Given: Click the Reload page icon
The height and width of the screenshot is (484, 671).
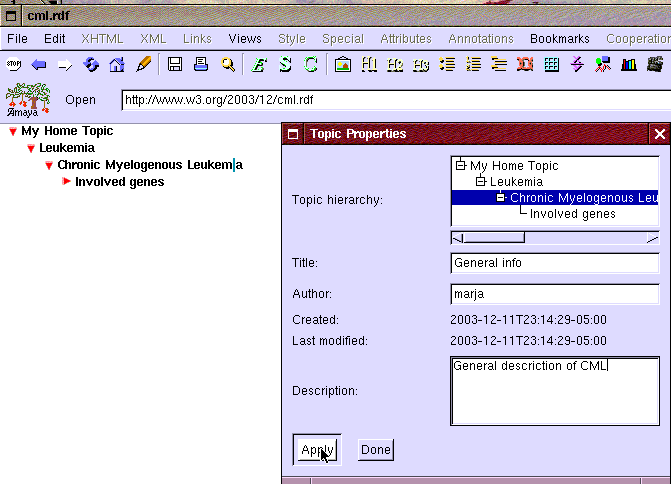Looking at the screenshot, I should 91,65.
